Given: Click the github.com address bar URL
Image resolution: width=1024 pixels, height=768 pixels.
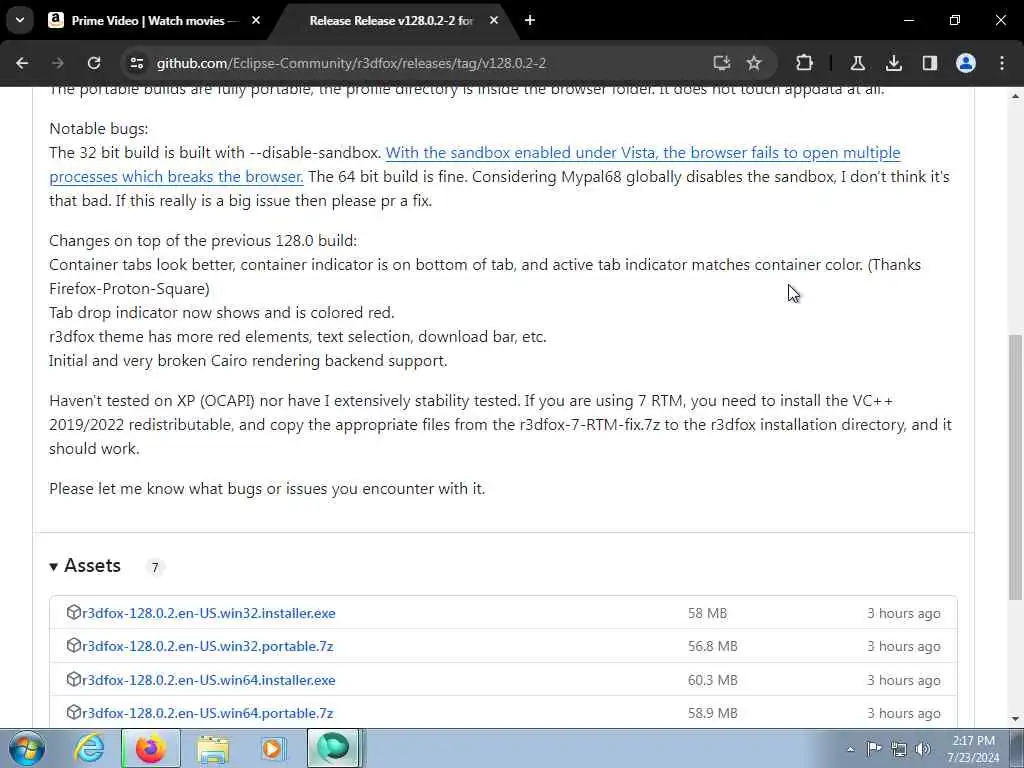Looking at the screenshot, I should pyautogui.click(x=351, y=63).
